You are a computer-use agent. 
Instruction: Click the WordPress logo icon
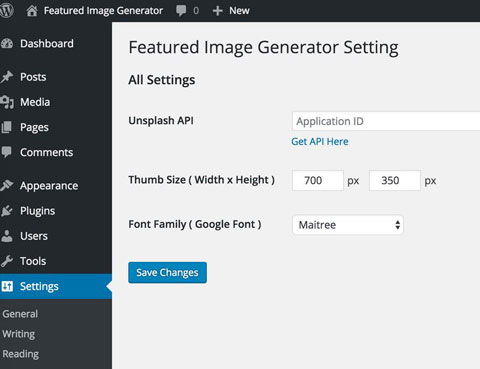(x=6, y=10)
